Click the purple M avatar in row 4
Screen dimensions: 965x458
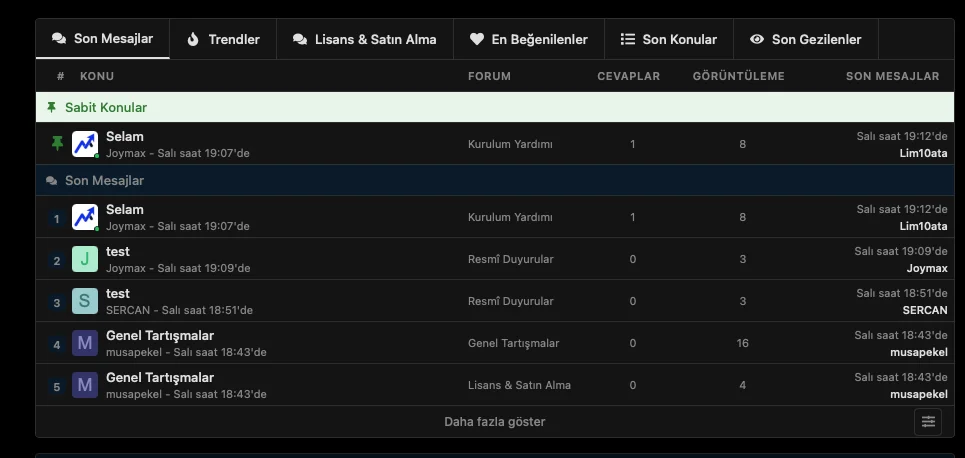tap(85, 344)
